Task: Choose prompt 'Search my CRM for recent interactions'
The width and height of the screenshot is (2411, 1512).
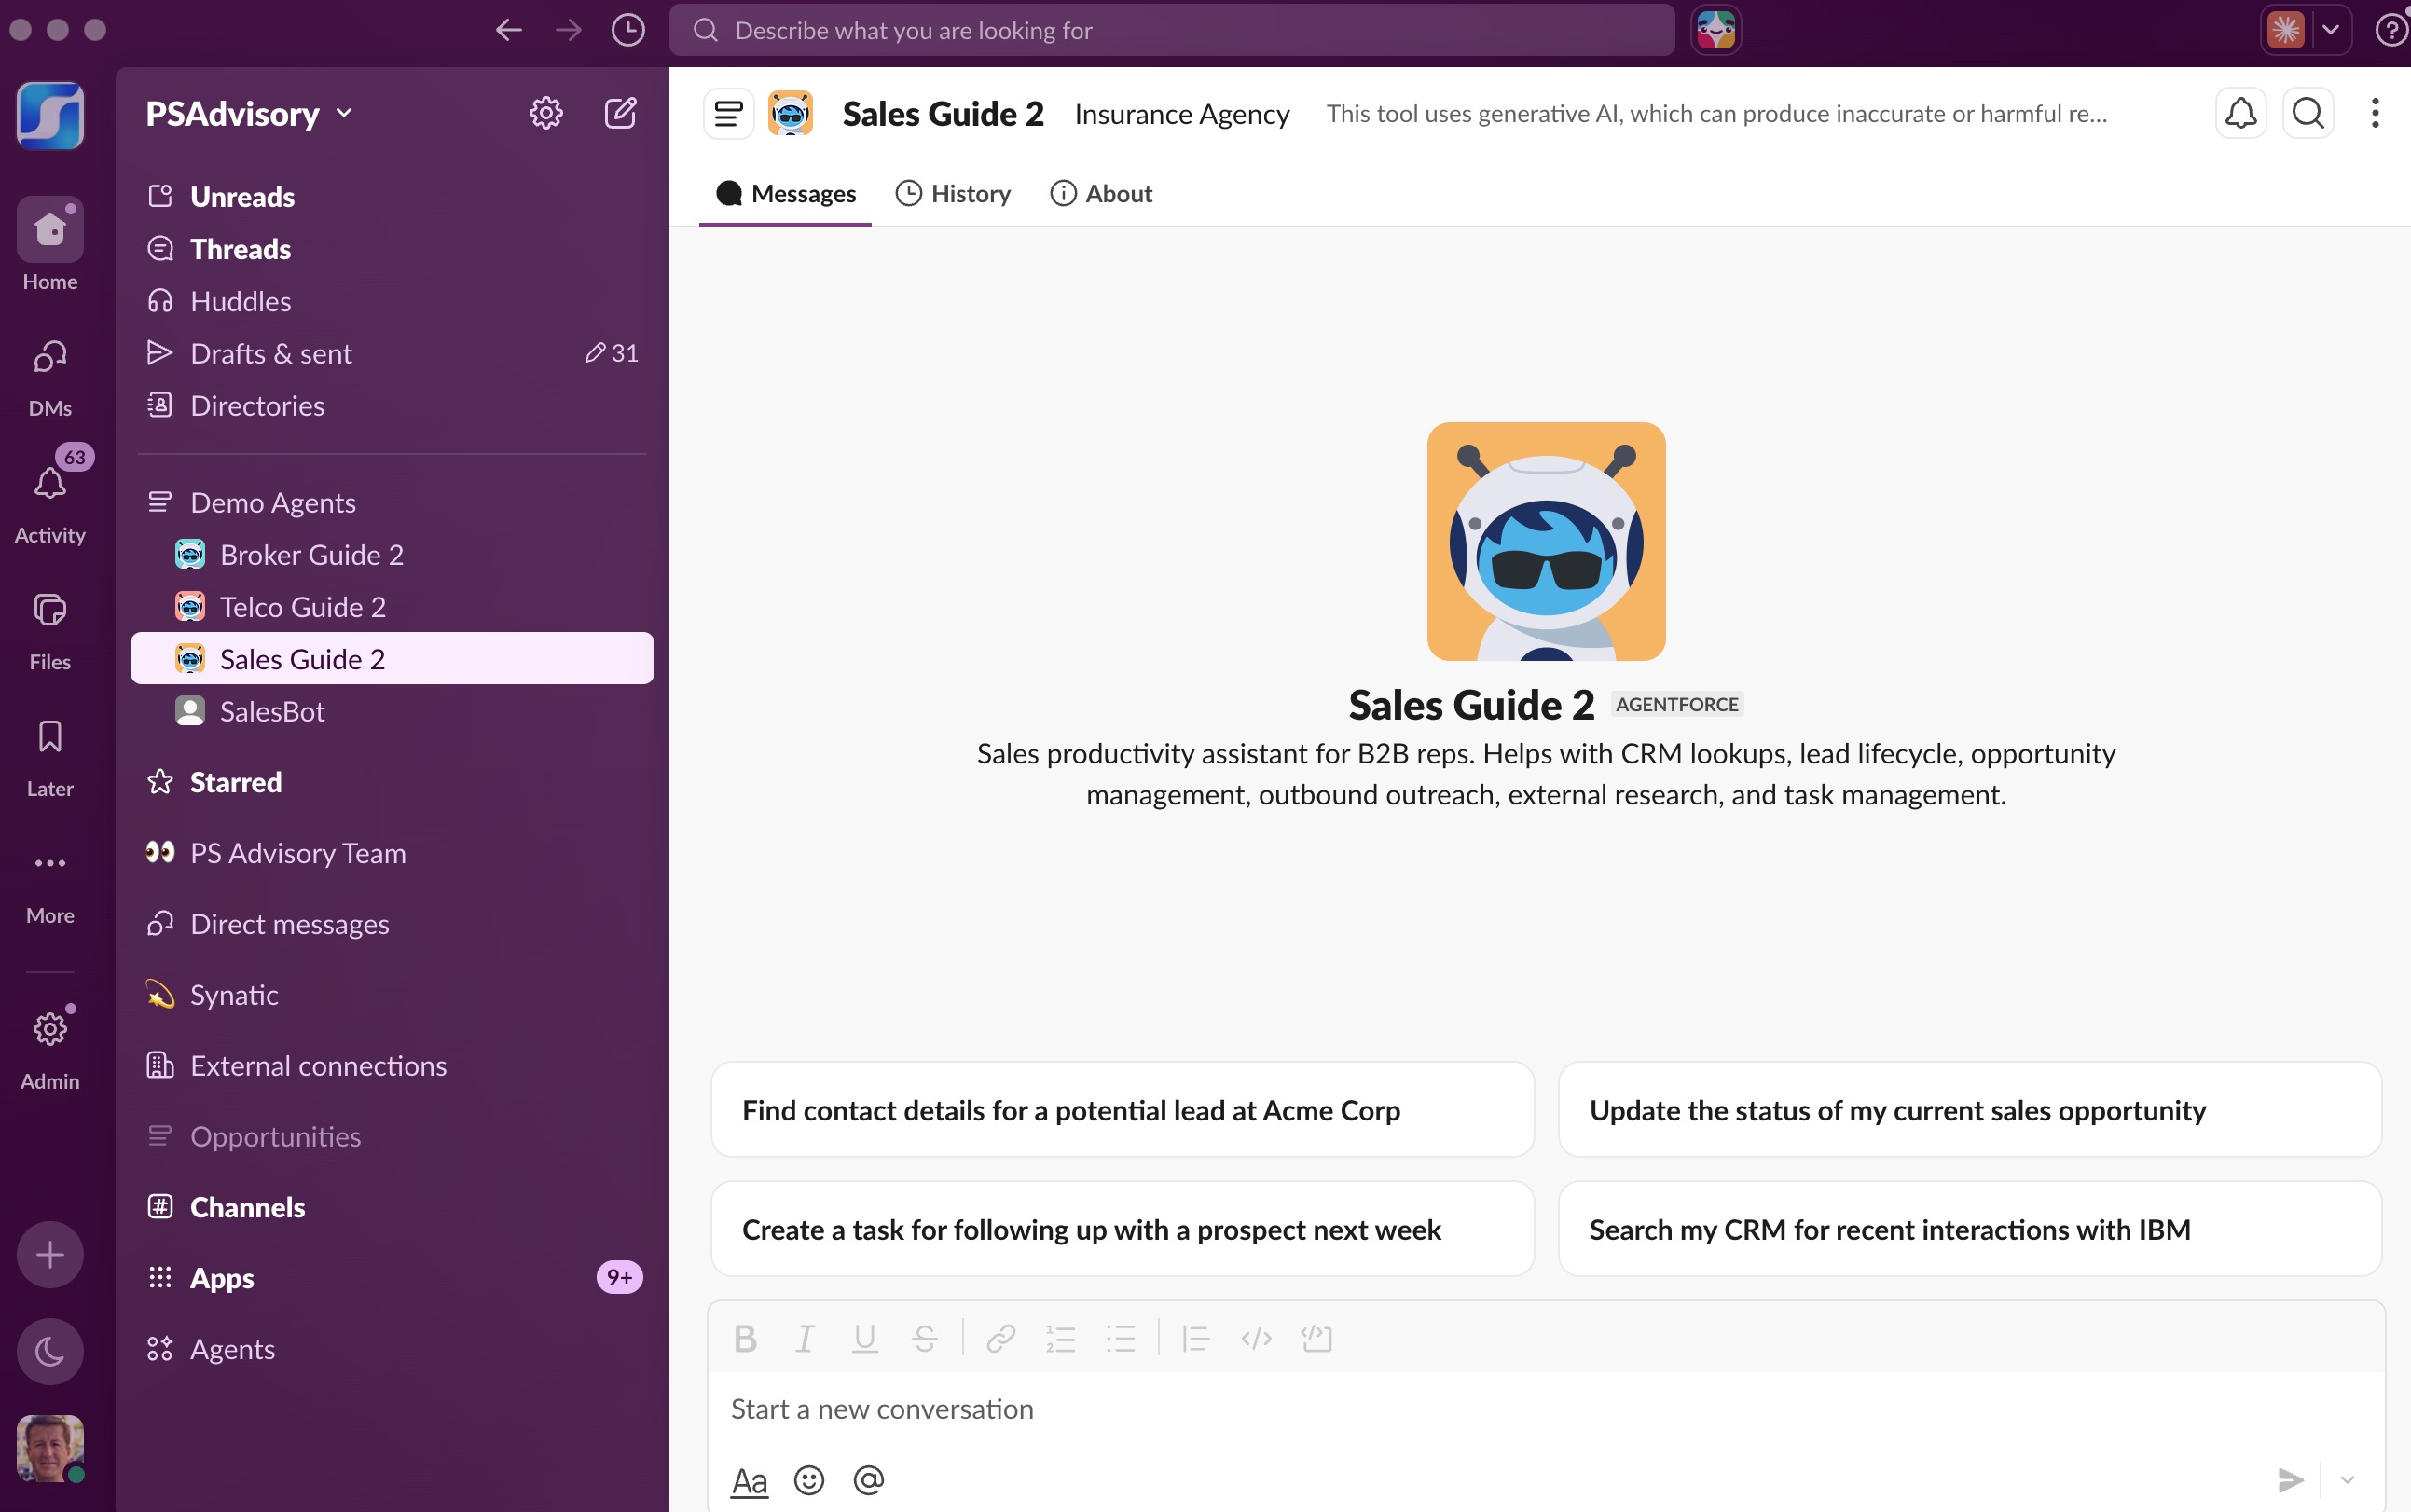Action: (x=1970, y=1229)
